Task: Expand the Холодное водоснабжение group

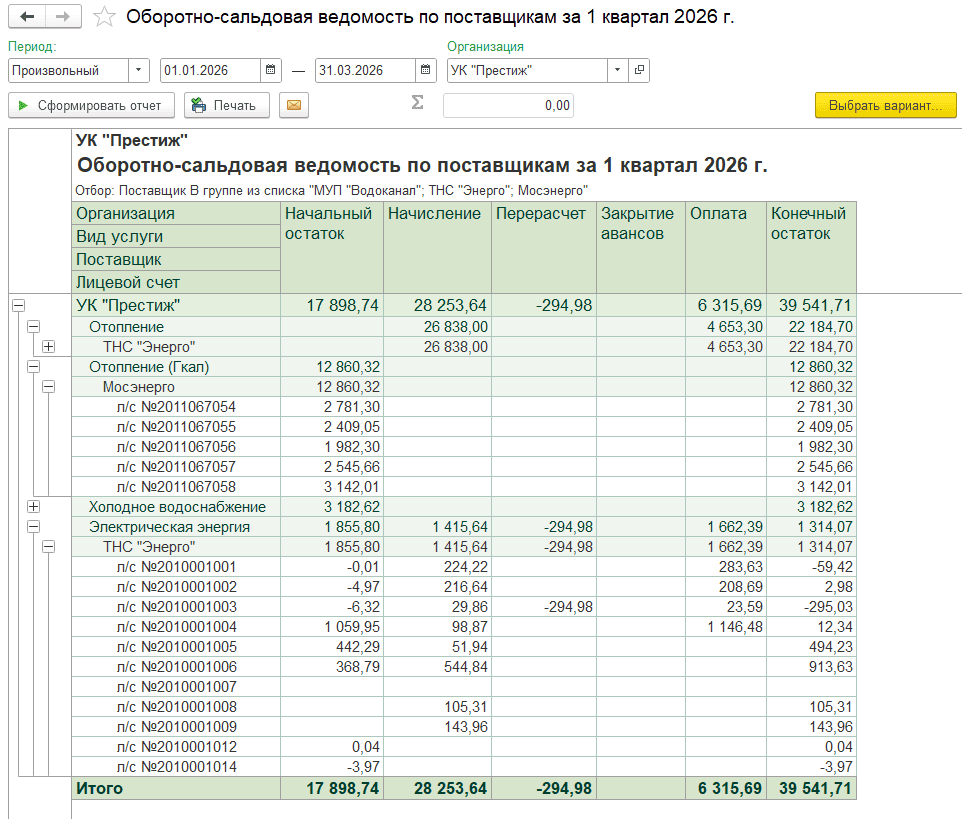Action: (33, 507)
